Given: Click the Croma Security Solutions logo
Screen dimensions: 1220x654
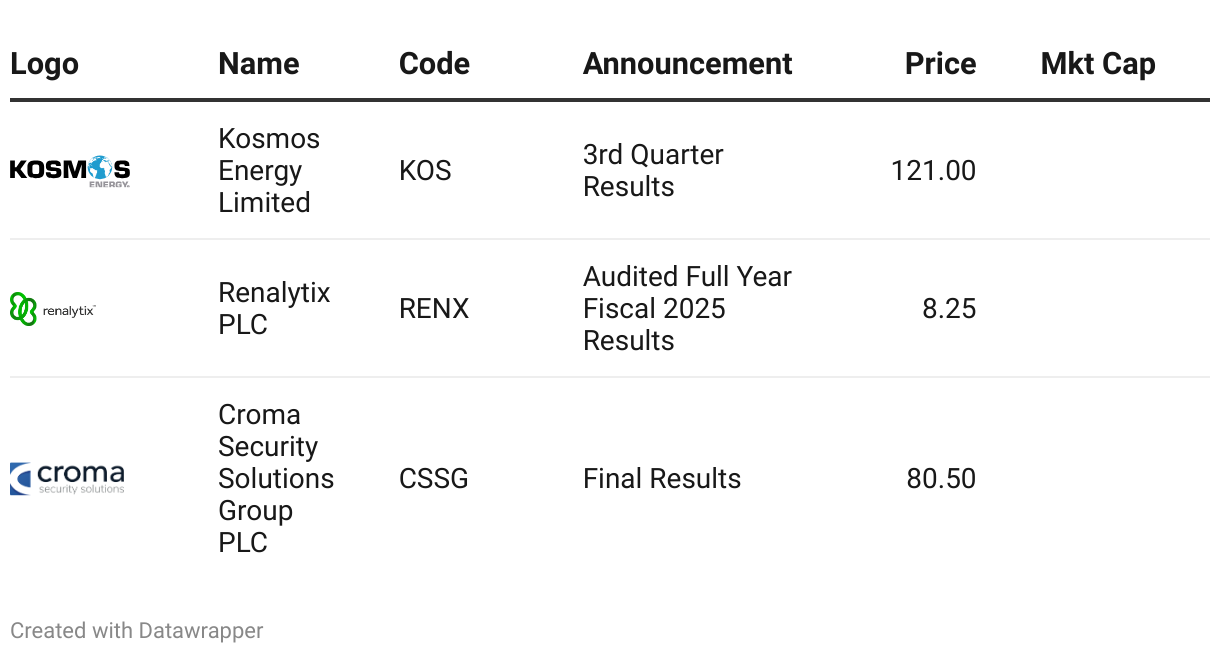Looking at the screenshot, I should pyautogui.click(x=68, y=479).
